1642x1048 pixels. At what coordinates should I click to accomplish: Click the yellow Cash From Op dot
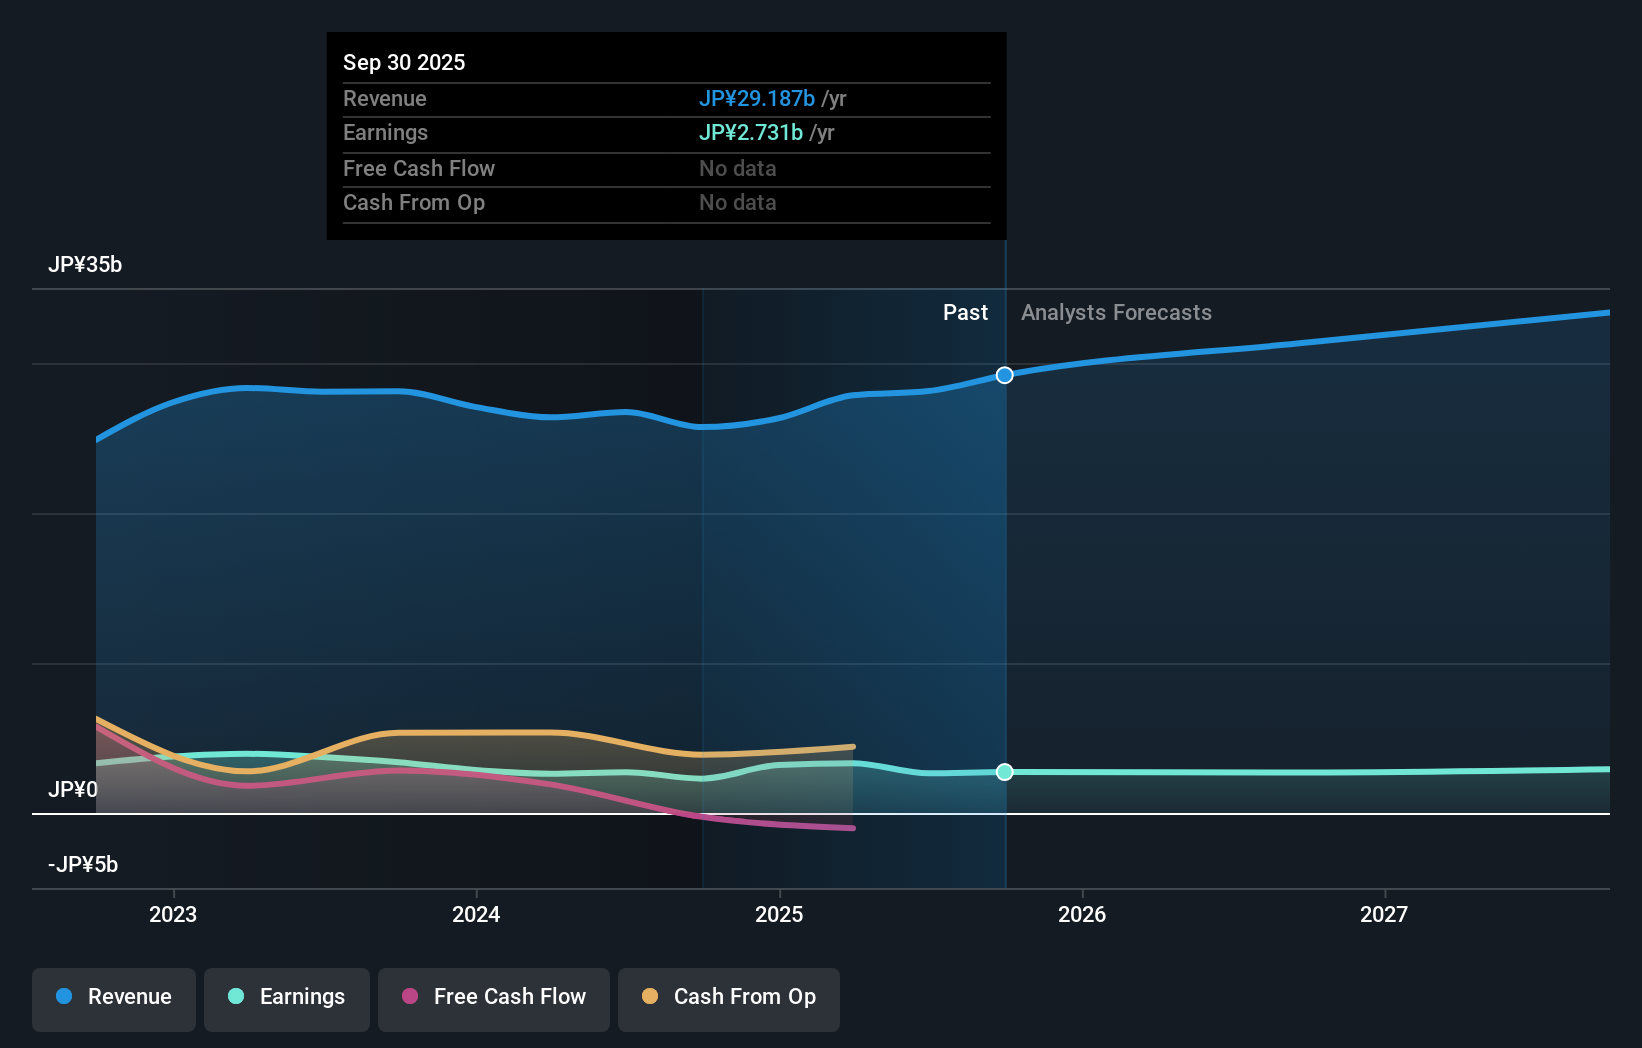pos(649,997)
